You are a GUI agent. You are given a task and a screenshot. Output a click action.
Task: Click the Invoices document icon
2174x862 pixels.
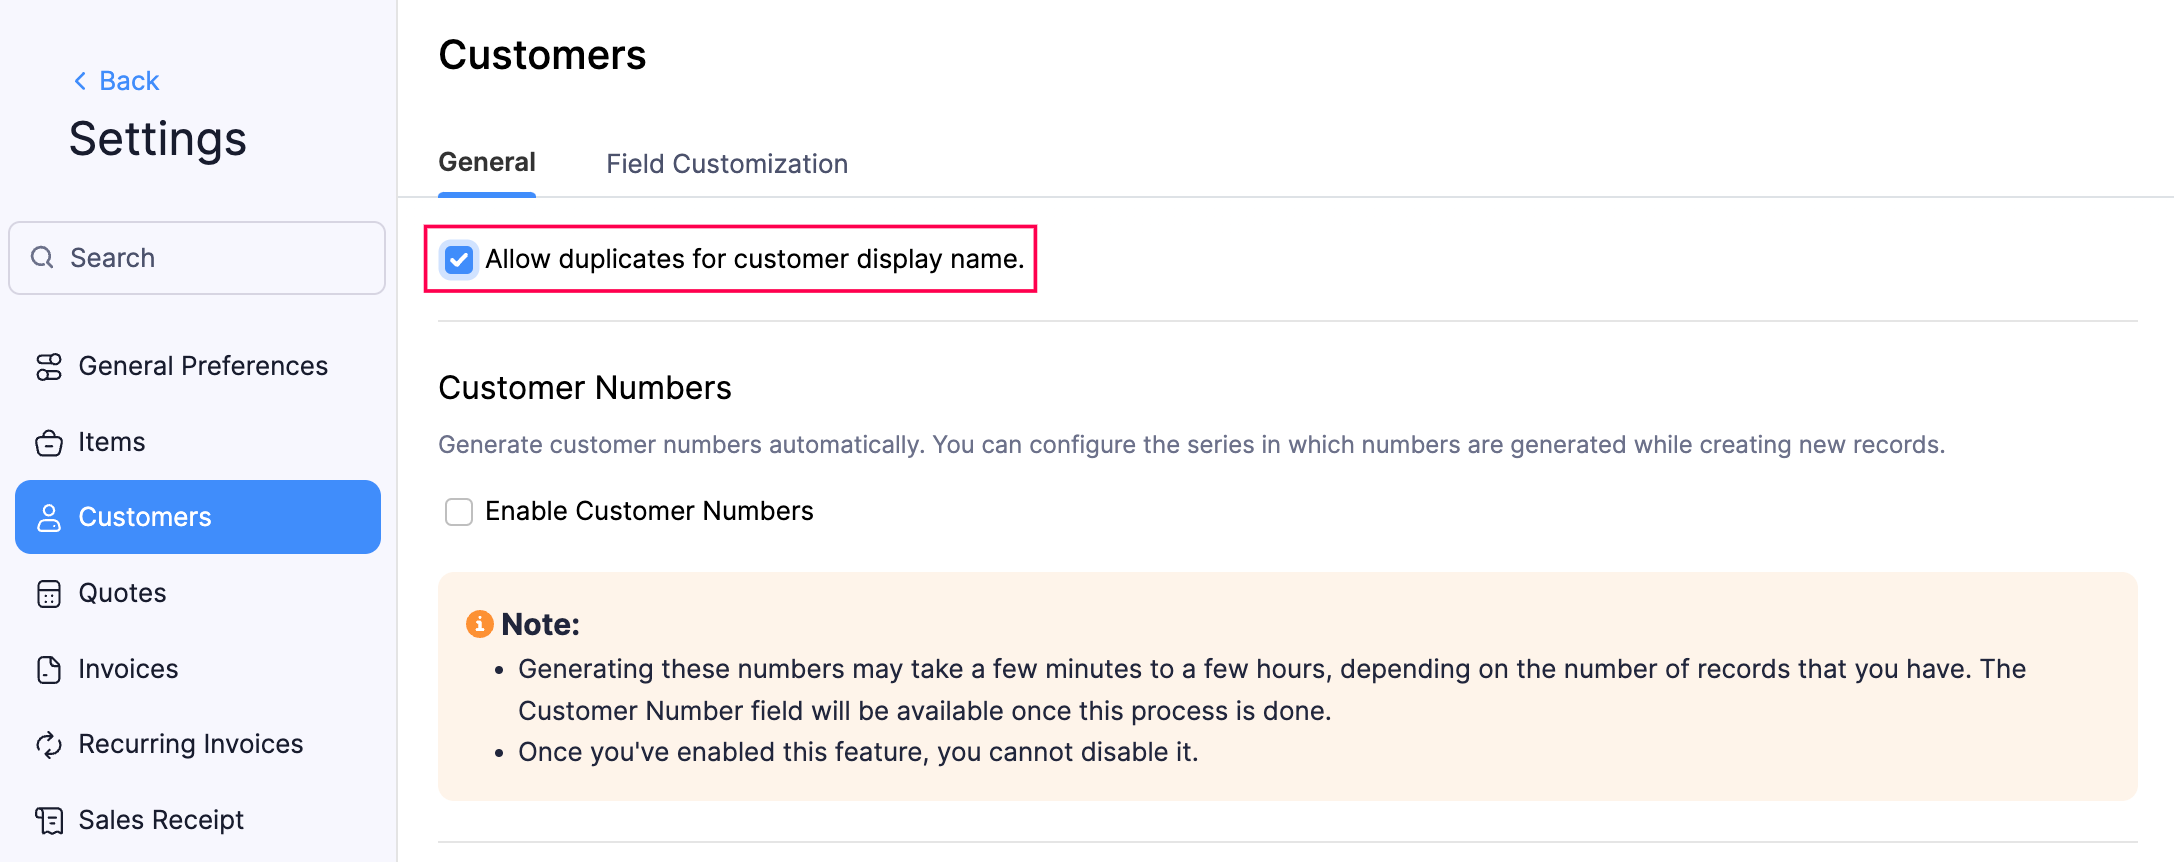point(50,669)
